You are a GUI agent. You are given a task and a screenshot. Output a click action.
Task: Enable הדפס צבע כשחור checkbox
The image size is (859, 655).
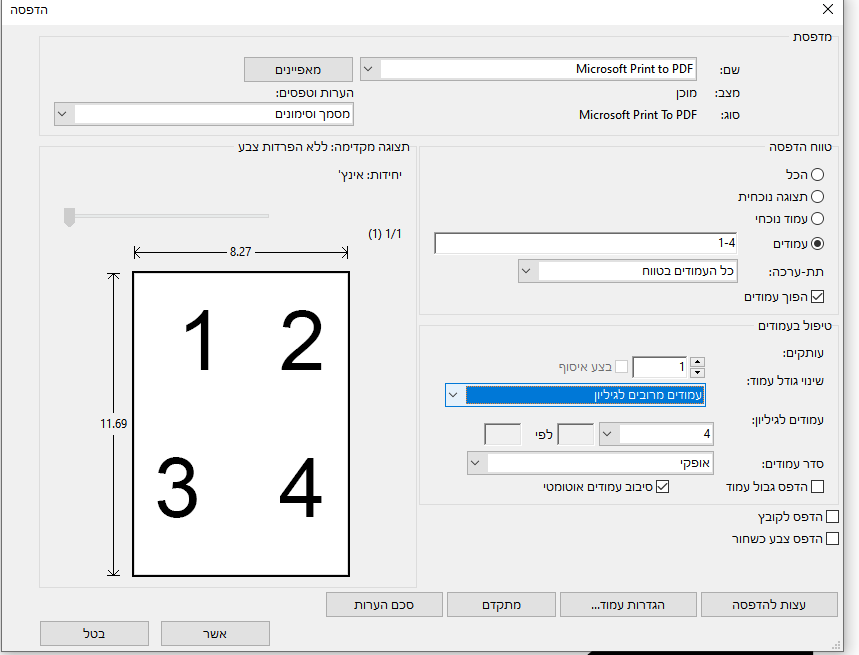click(832, 538)
